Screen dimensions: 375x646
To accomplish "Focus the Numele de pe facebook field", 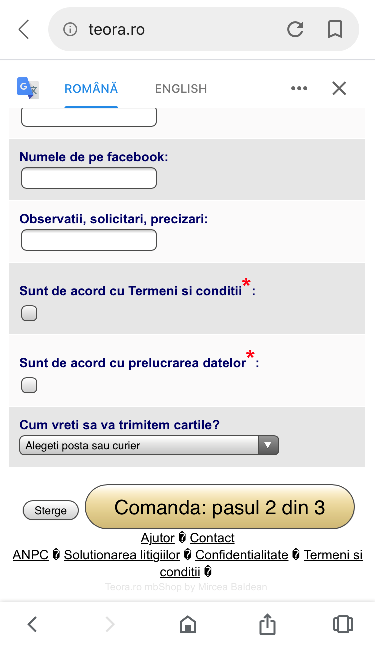I will pyautogui.click(x=89, y=178).
